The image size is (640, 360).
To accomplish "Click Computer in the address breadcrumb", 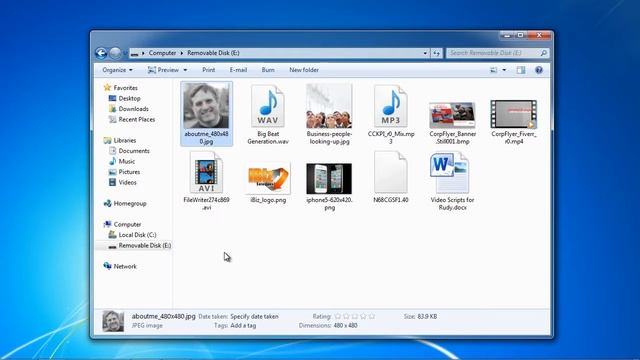I will (162, 53).
